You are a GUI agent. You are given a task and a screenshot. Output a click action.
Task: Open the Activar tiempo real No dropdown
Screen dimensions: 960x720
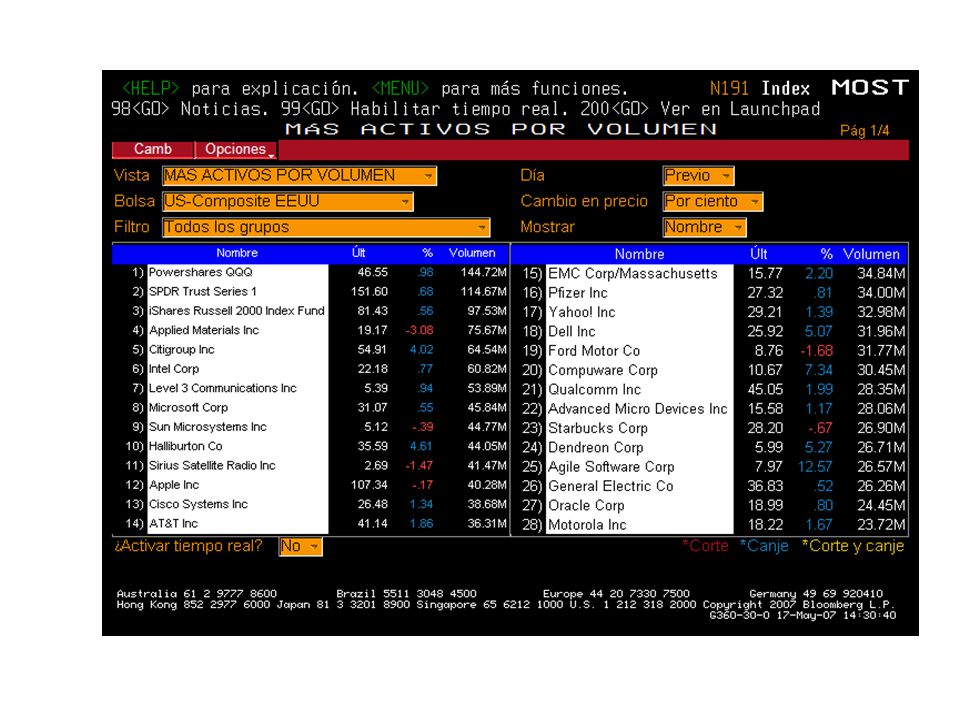pyautogui.click(x=300, y=546)
